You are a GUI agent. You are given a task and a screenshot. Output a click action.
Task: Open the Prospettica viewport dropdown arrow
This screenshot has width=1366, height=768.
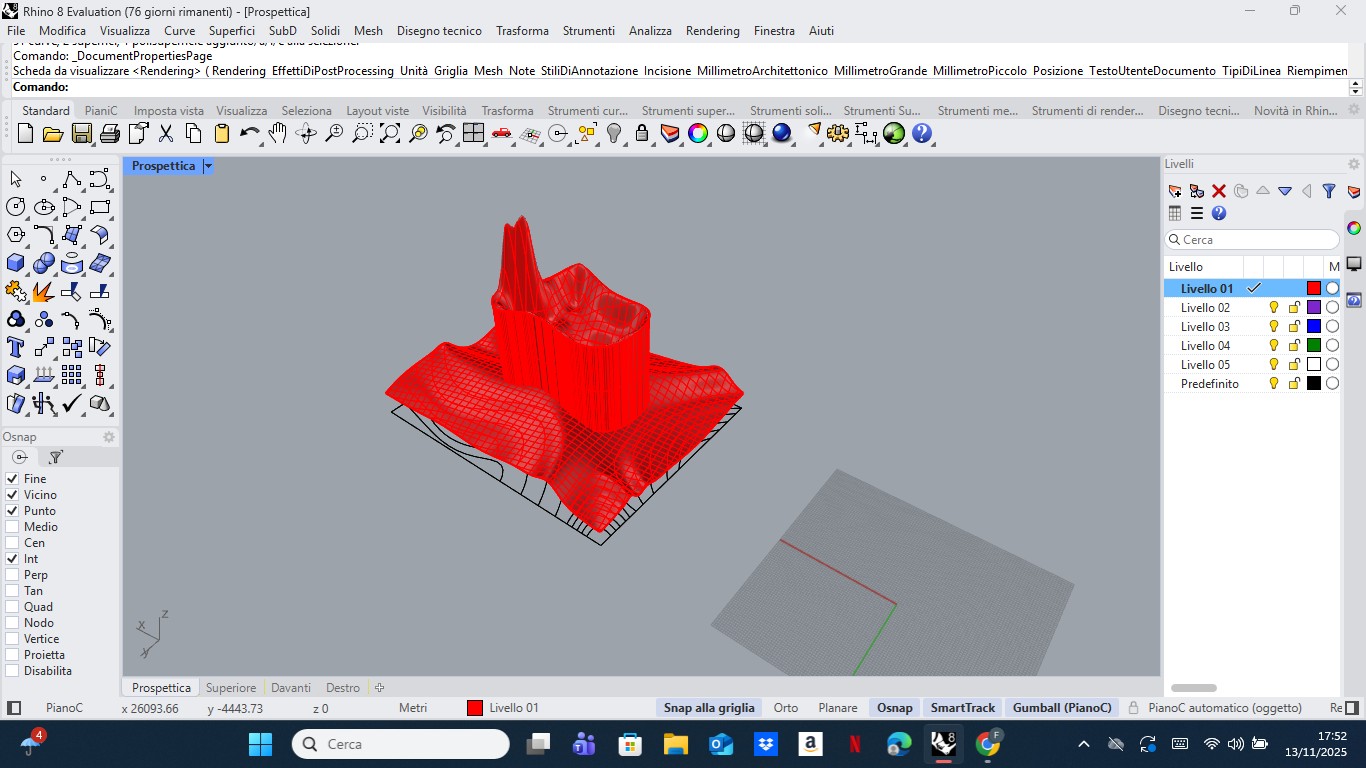click(208, 166)
